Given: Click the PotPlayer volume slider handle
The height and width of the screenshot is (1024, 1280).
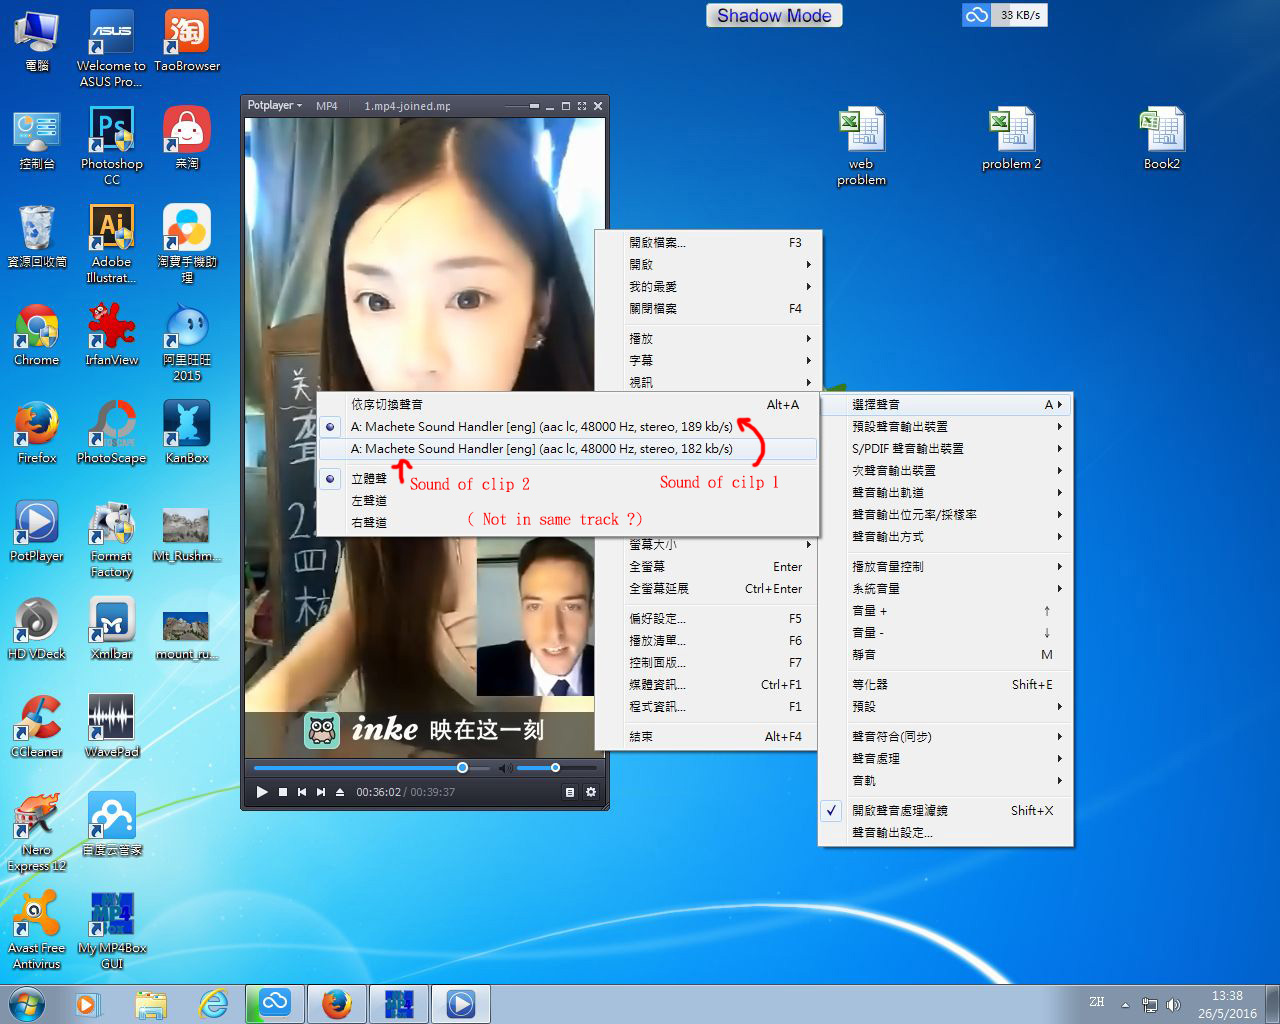Looking at the screenshot, I should click(555, 768).
